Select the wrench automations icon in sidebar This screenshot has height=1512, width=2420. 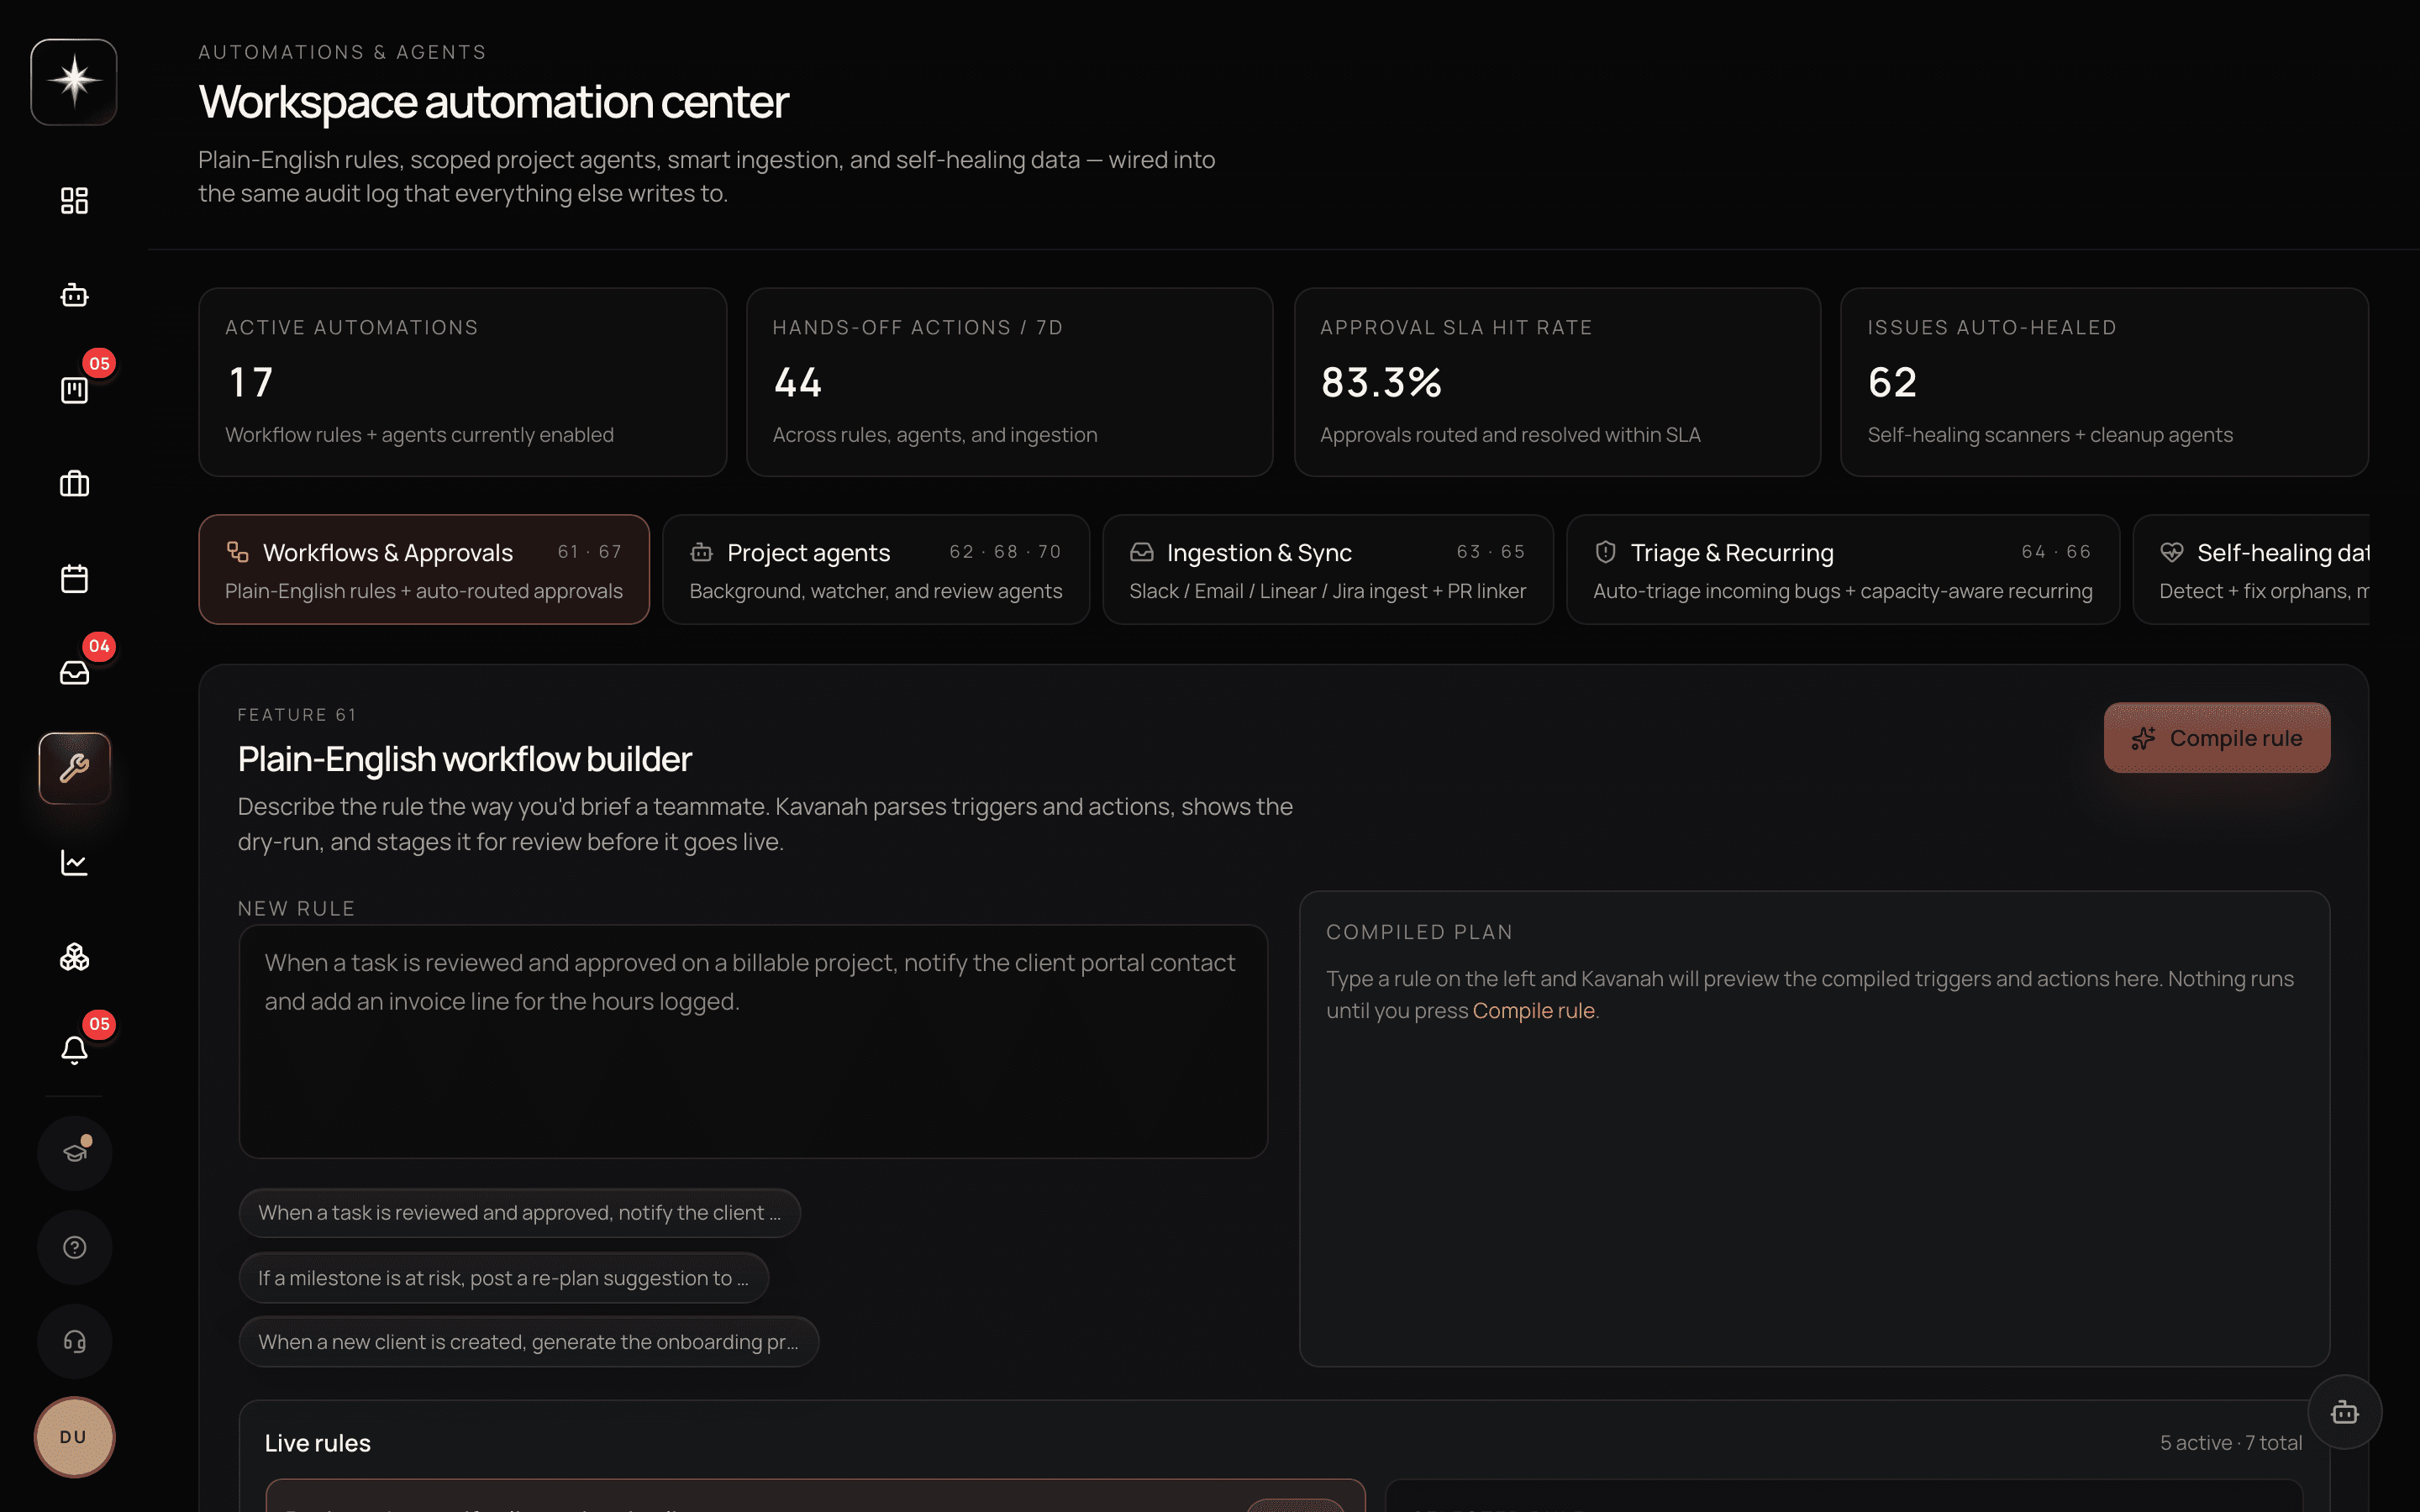pos(74,768)
